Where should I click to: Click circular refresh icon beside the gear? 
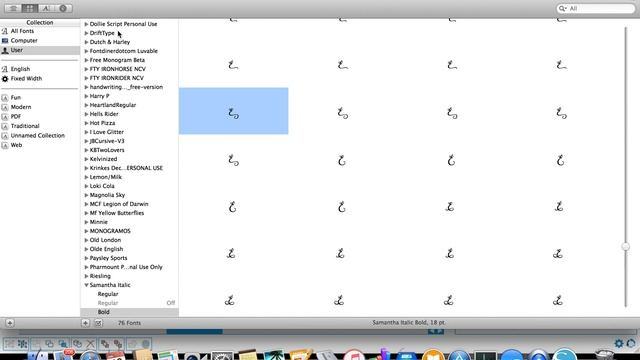pos(631,343)
